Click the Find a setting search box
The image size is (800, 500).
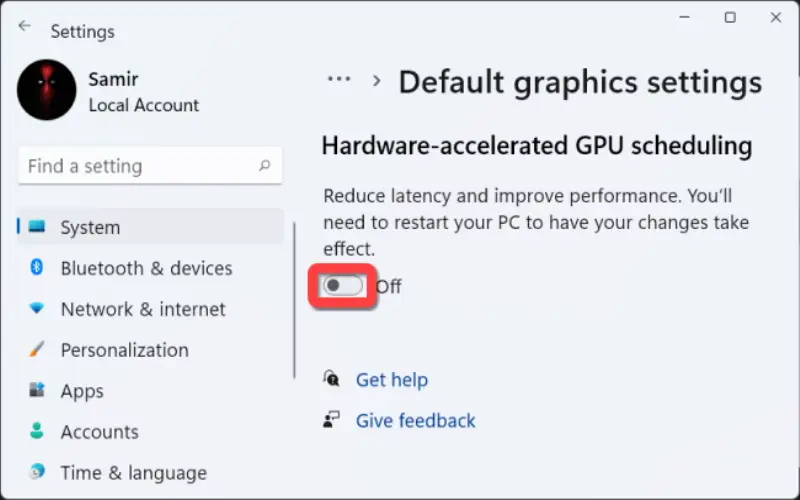pyautogui.click(x=150, y=166)
